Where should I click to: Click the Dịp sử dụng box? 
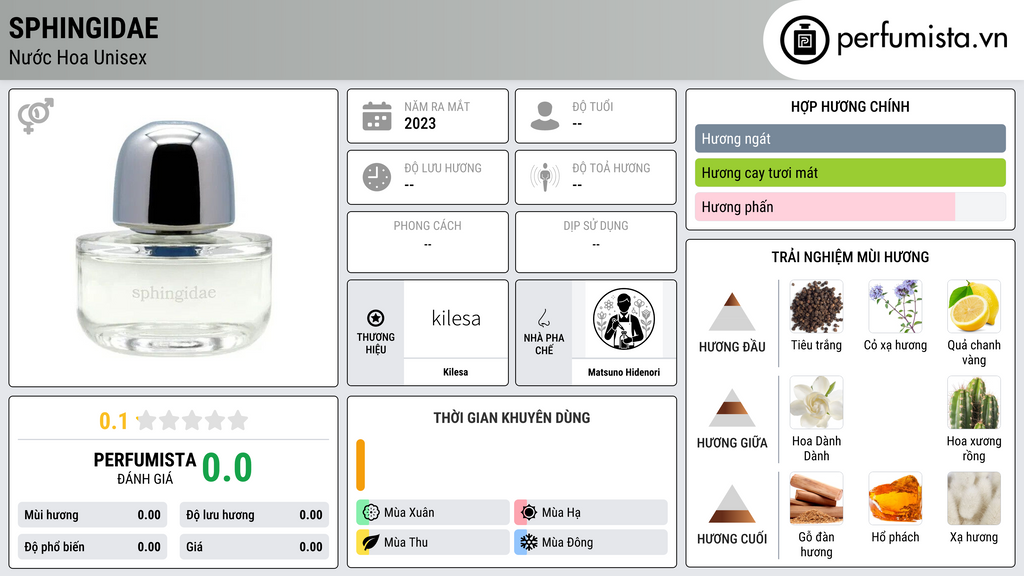[x=596, y=242]
